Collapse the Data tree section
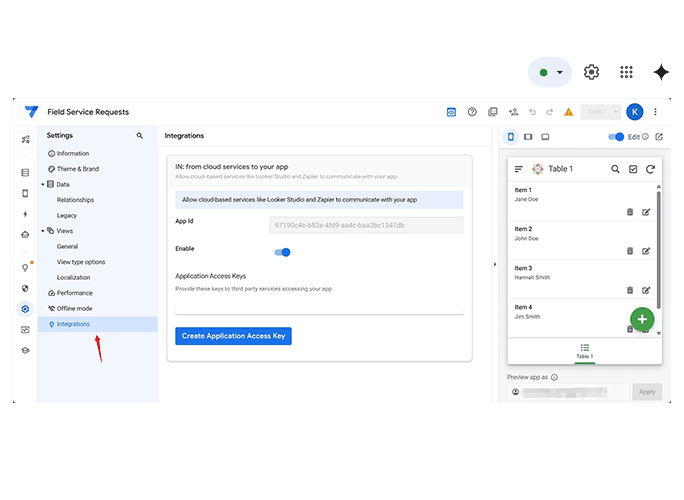This screenshot has width=684, height=500. [43, 185]
